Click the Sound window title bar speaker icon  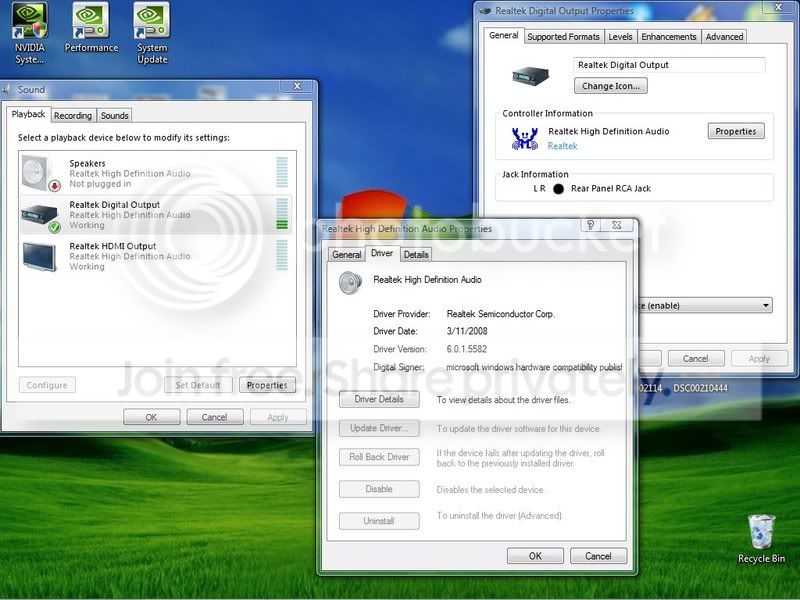click(x=6, y=90)
